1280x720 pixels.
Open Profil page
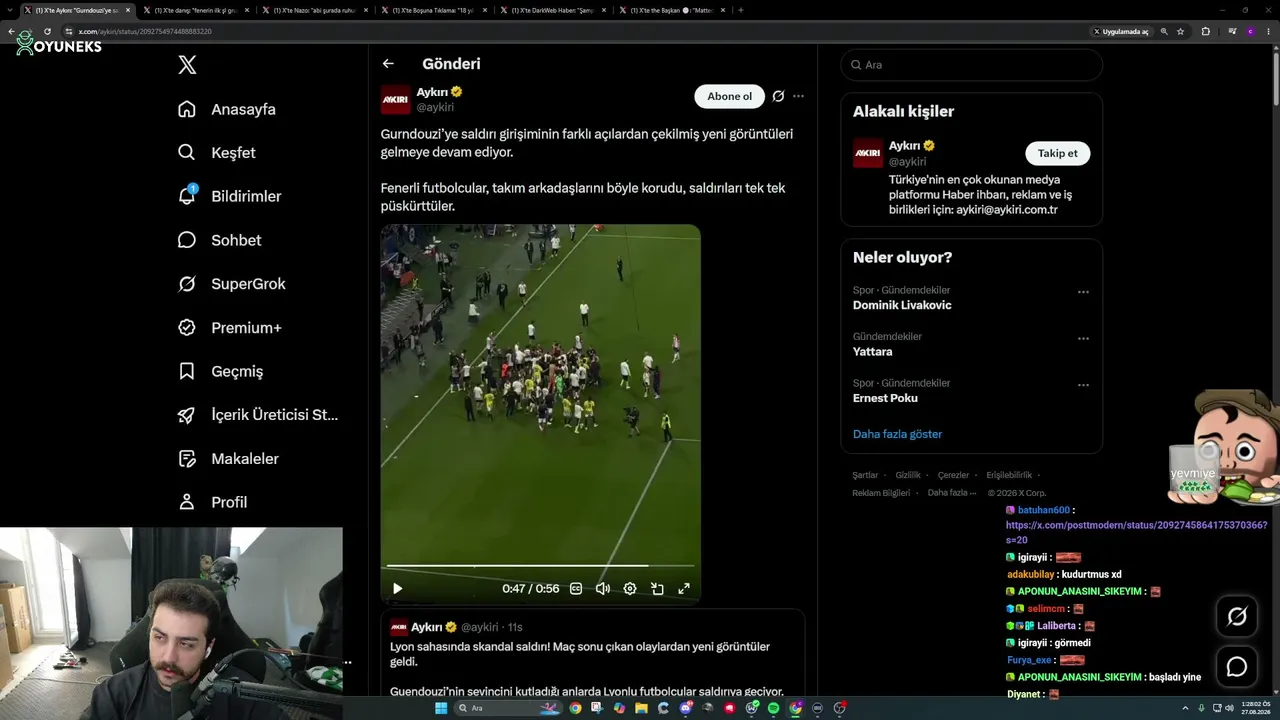(212, 502)
